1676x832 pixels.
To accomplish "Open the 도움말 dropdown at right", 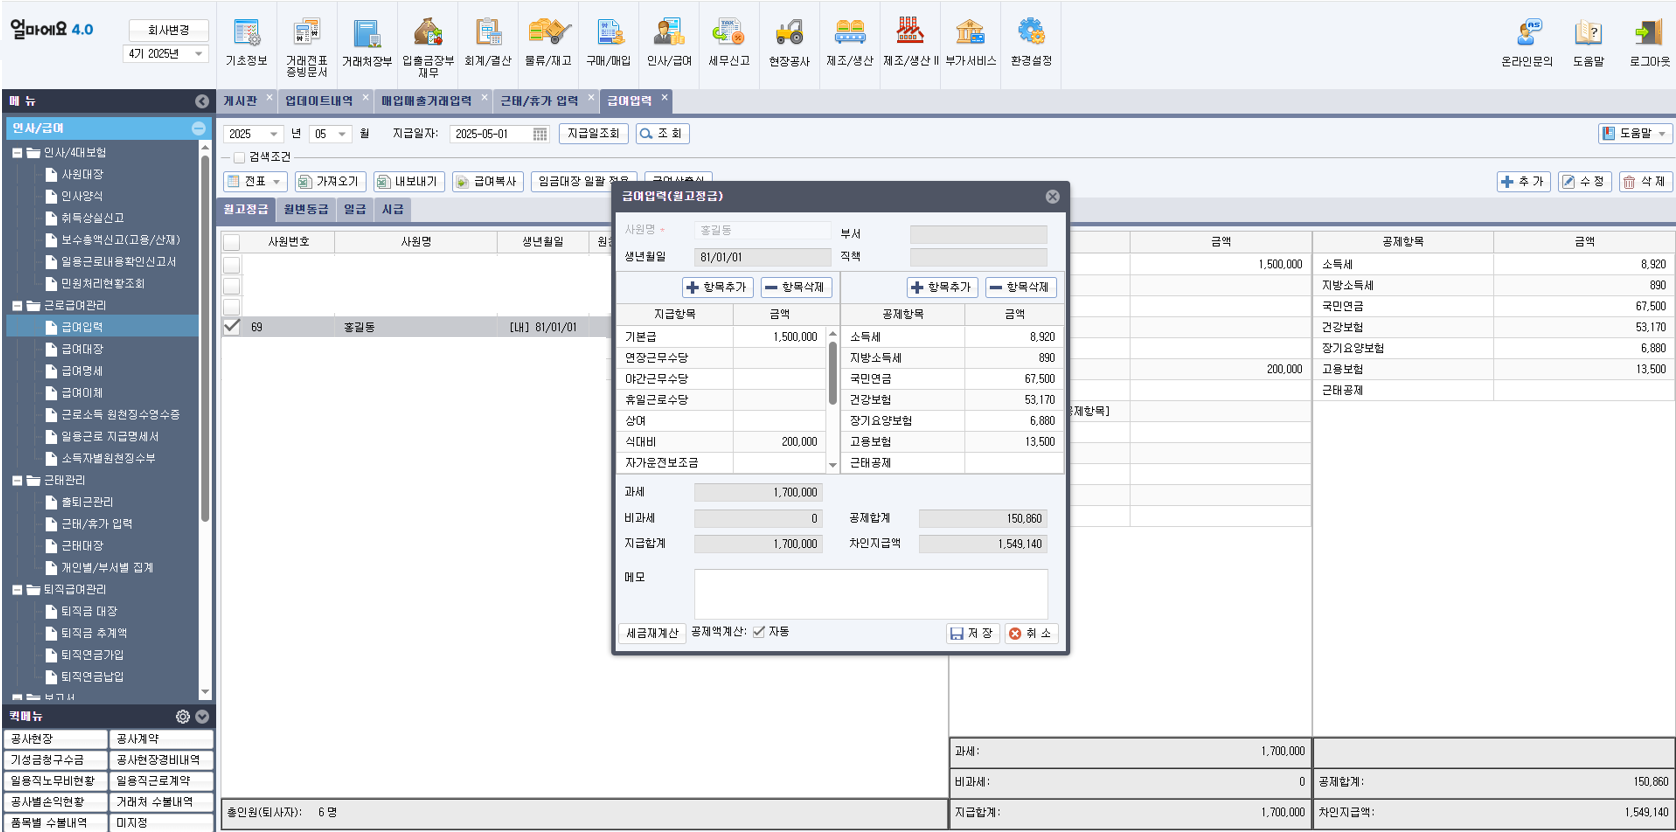I will click(x=1636, y=133).
